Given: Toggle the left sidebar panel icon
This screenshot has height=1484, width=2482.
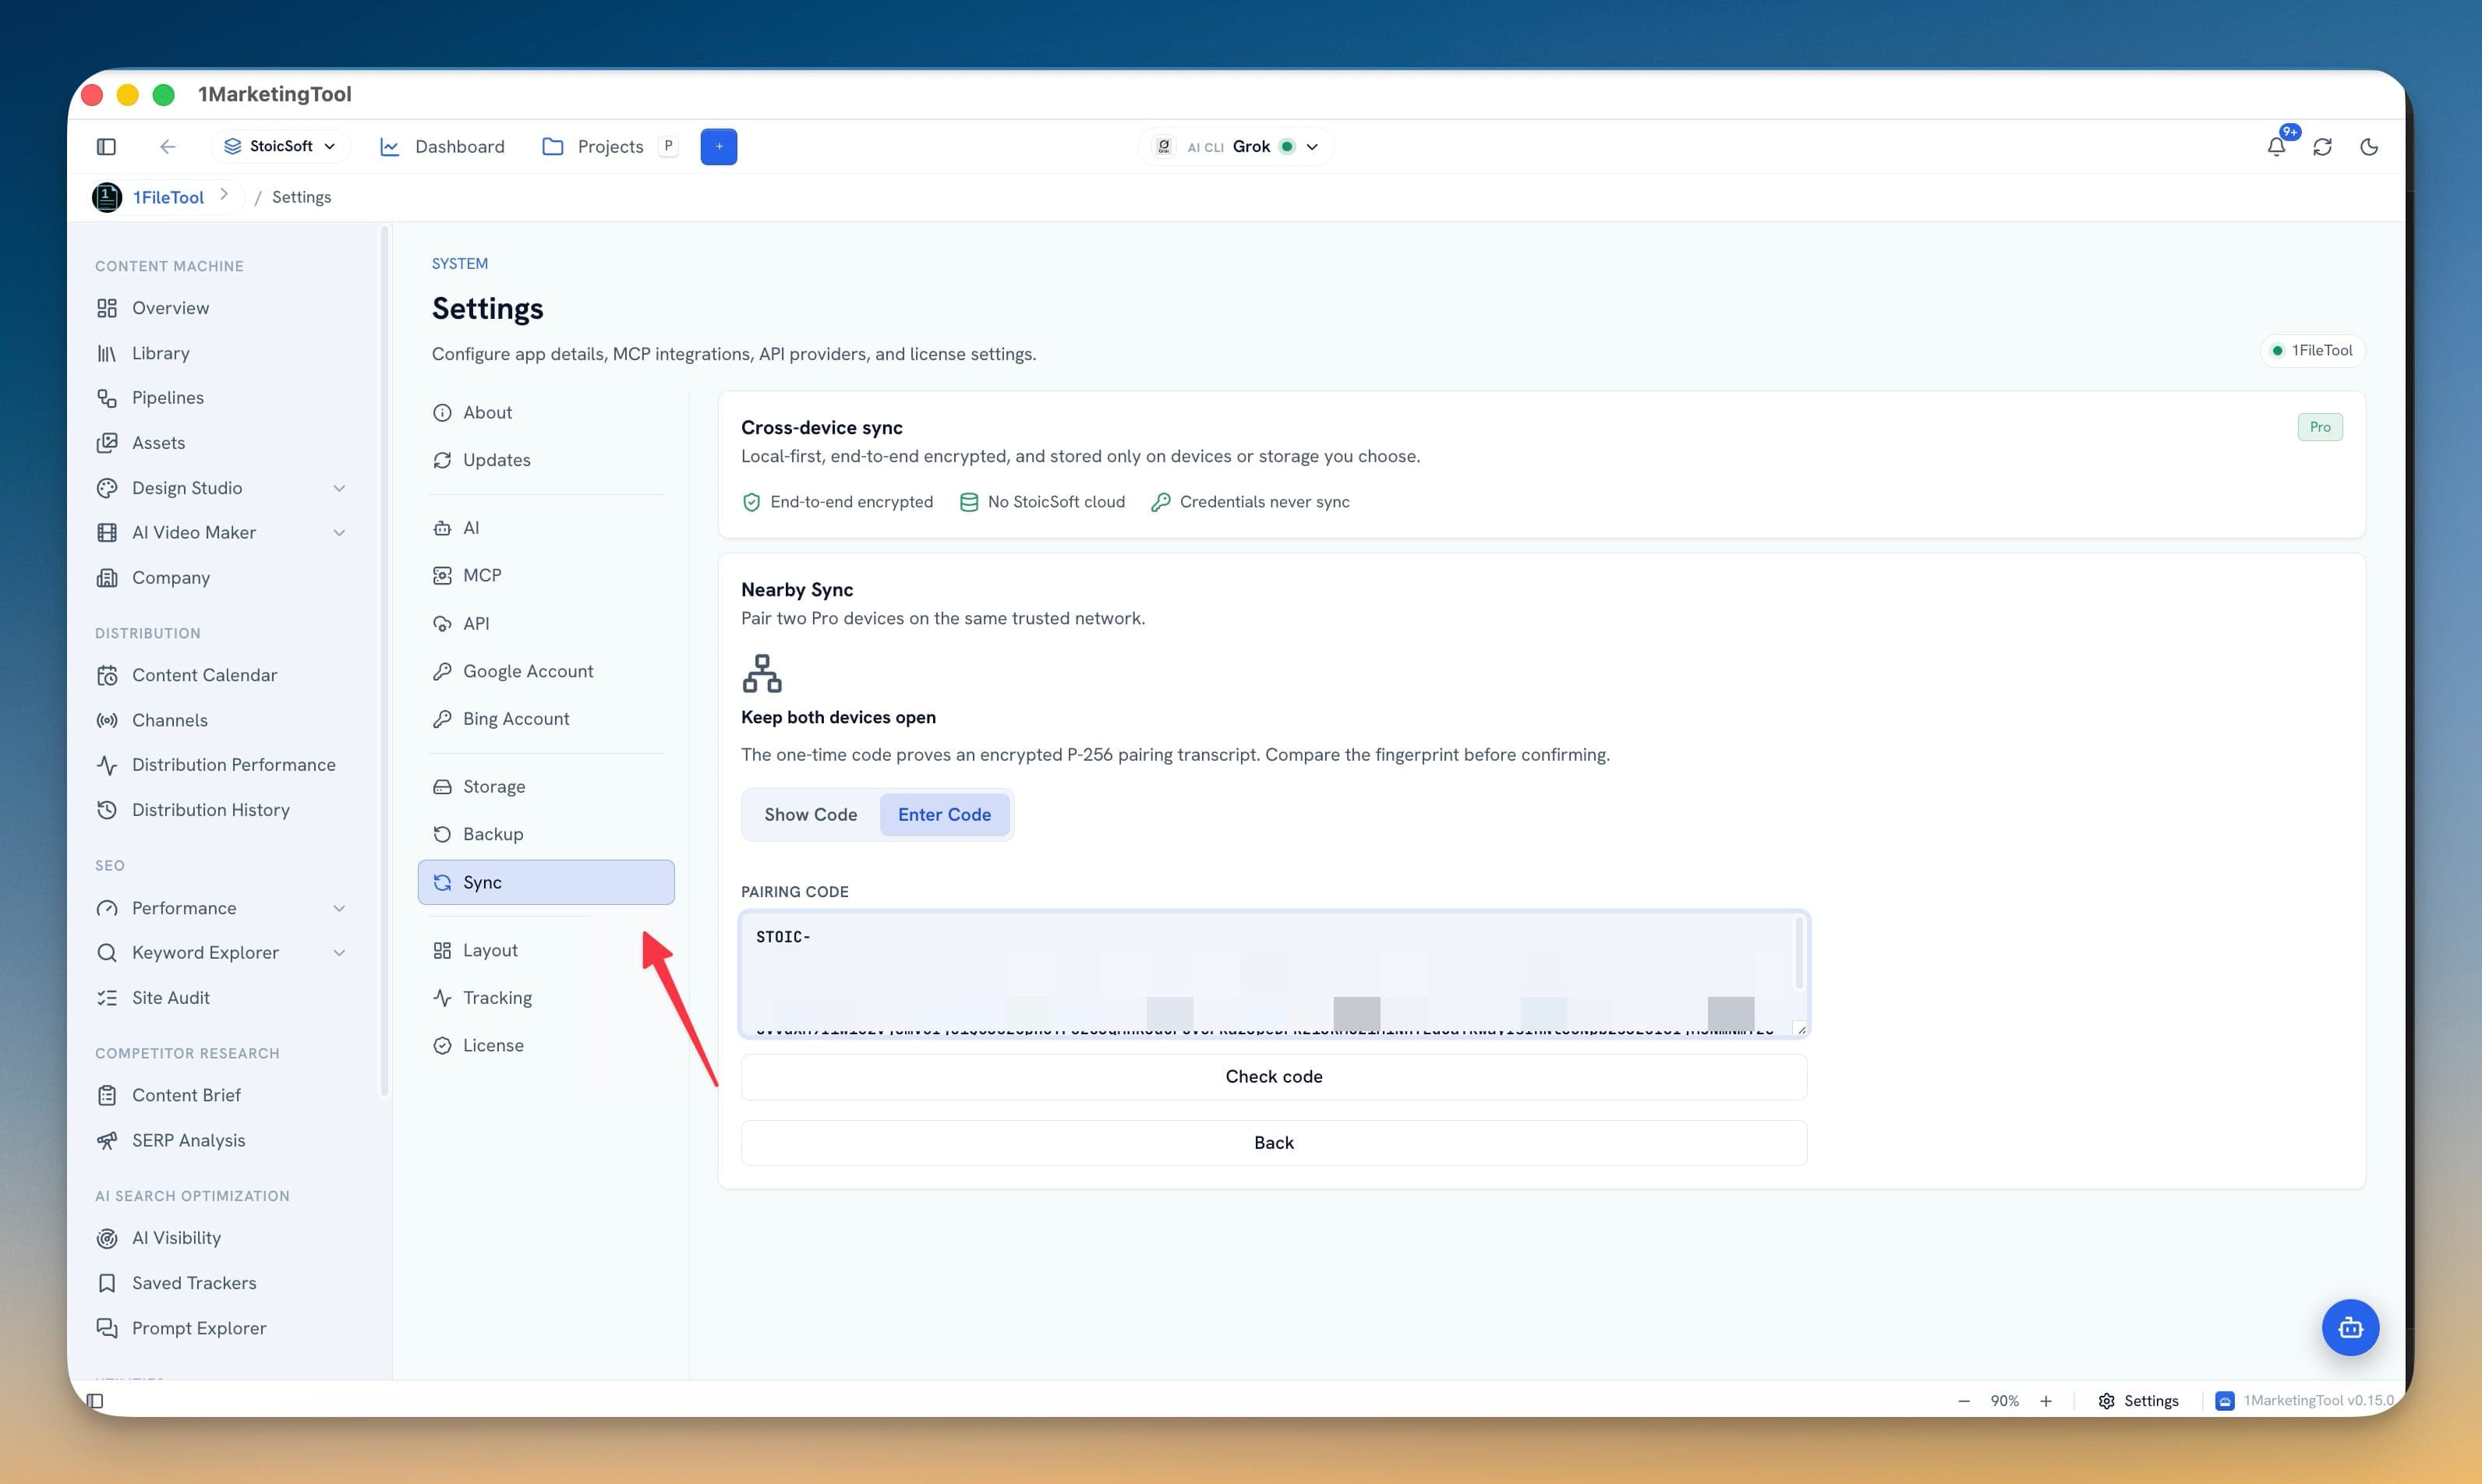Looking at the screenshot, I should (106, 146).
